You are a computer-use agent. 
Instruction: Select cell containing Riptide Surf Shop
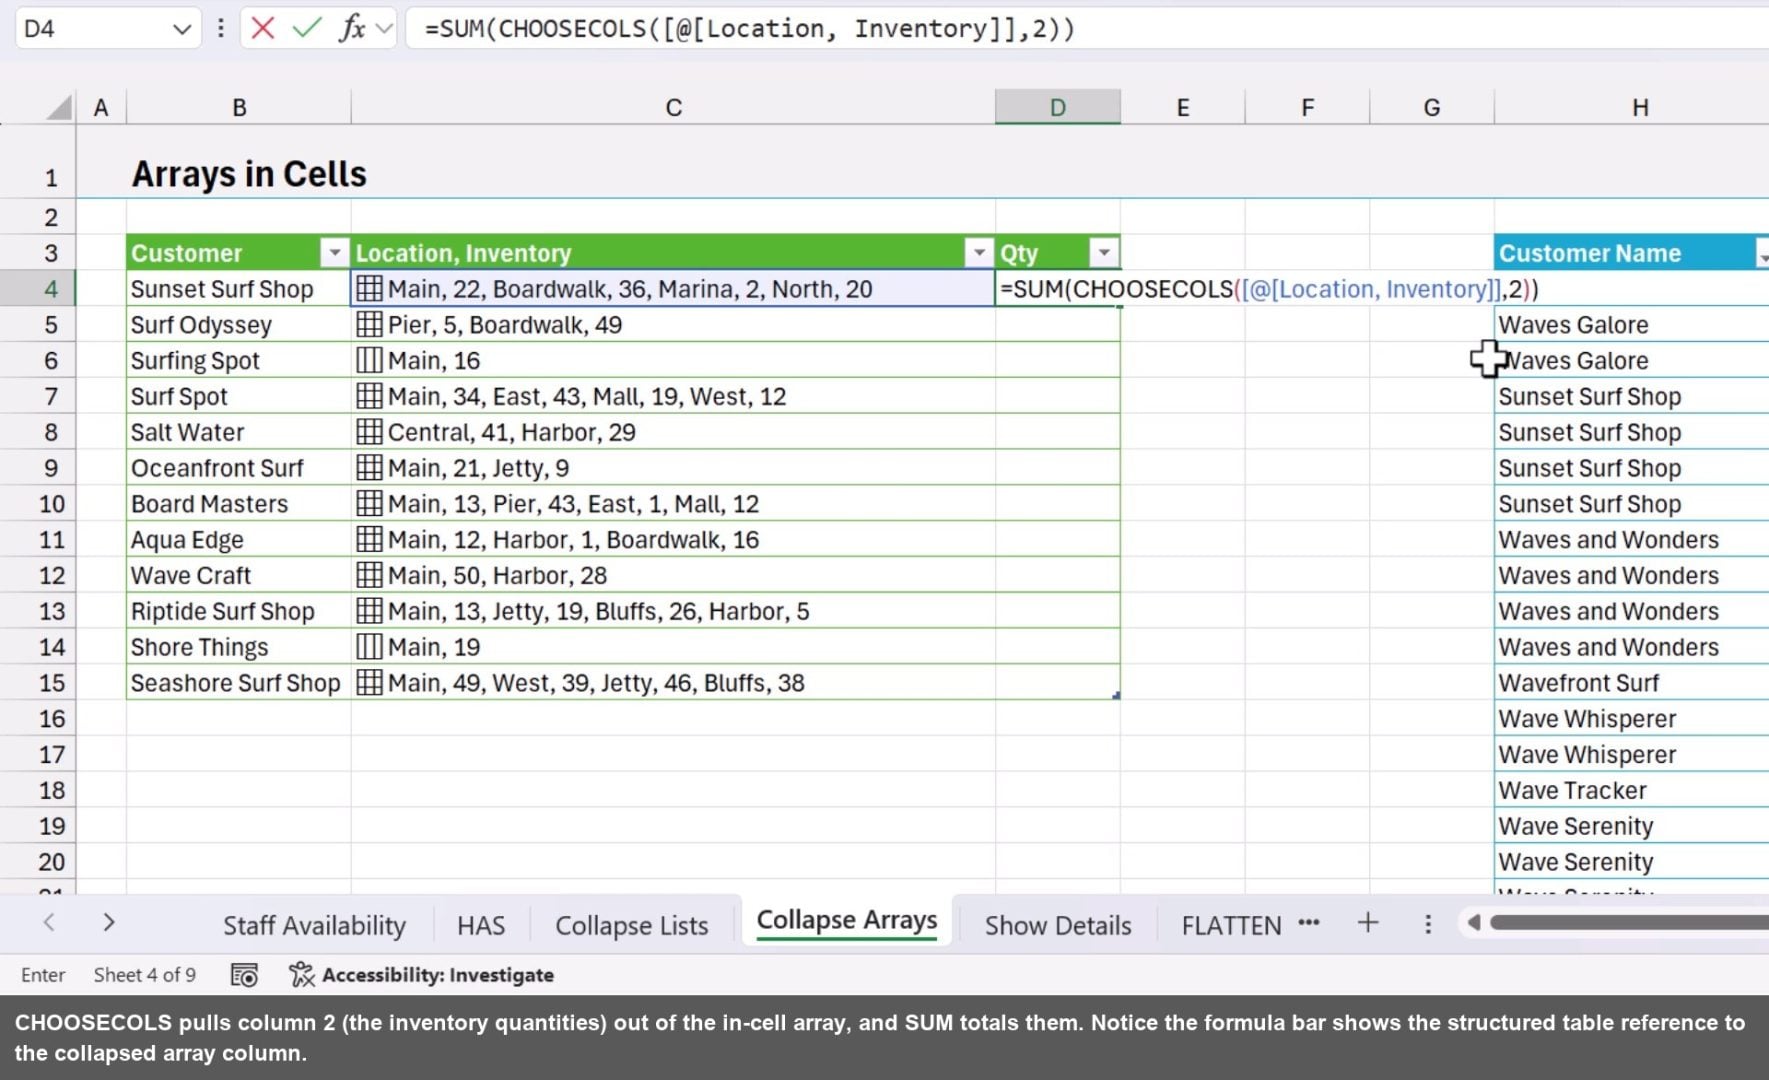tap(238, 611)
